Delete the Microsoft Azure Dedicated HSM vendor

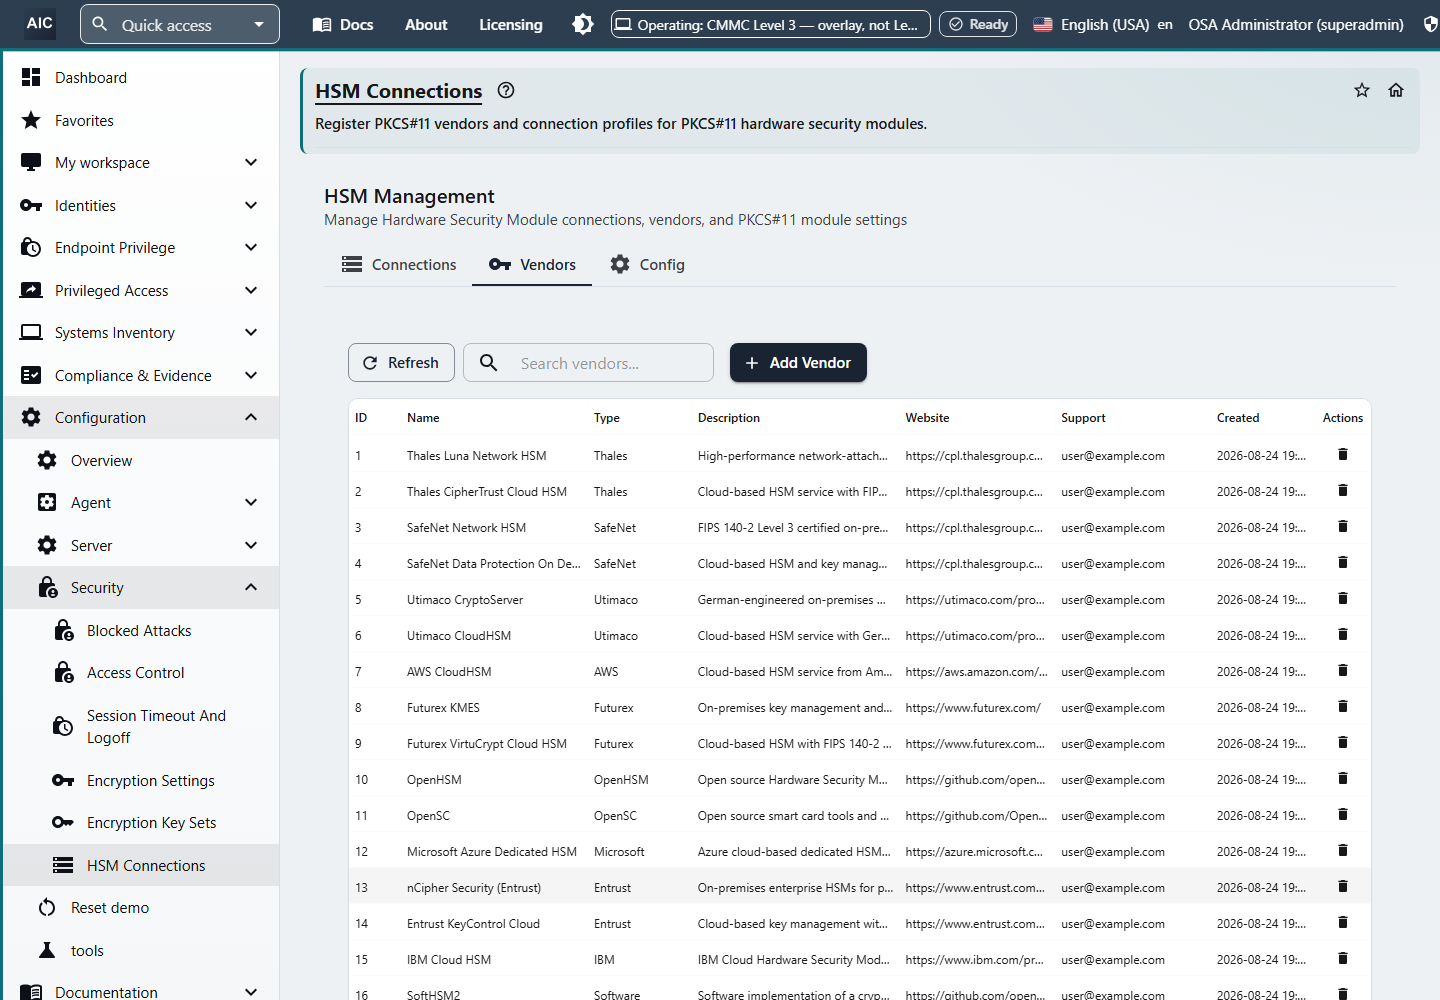coord(1343,851)
